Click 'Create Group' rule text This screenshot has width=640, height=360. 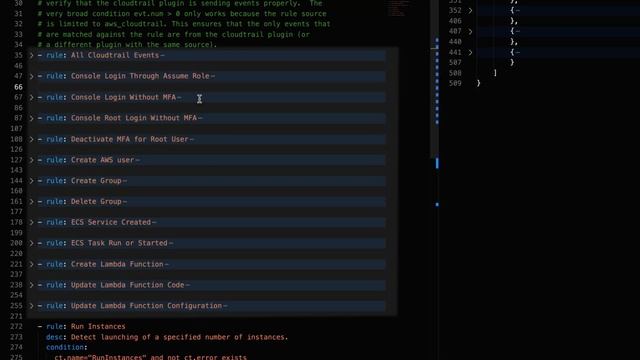96,180
